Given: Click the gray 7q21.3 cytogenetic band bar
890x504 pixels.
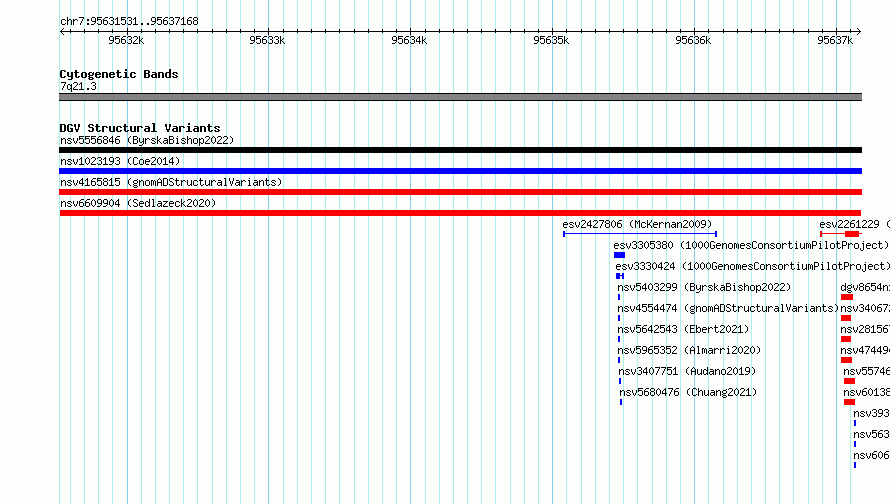Looking at the screenshot, I should [460, 97].
